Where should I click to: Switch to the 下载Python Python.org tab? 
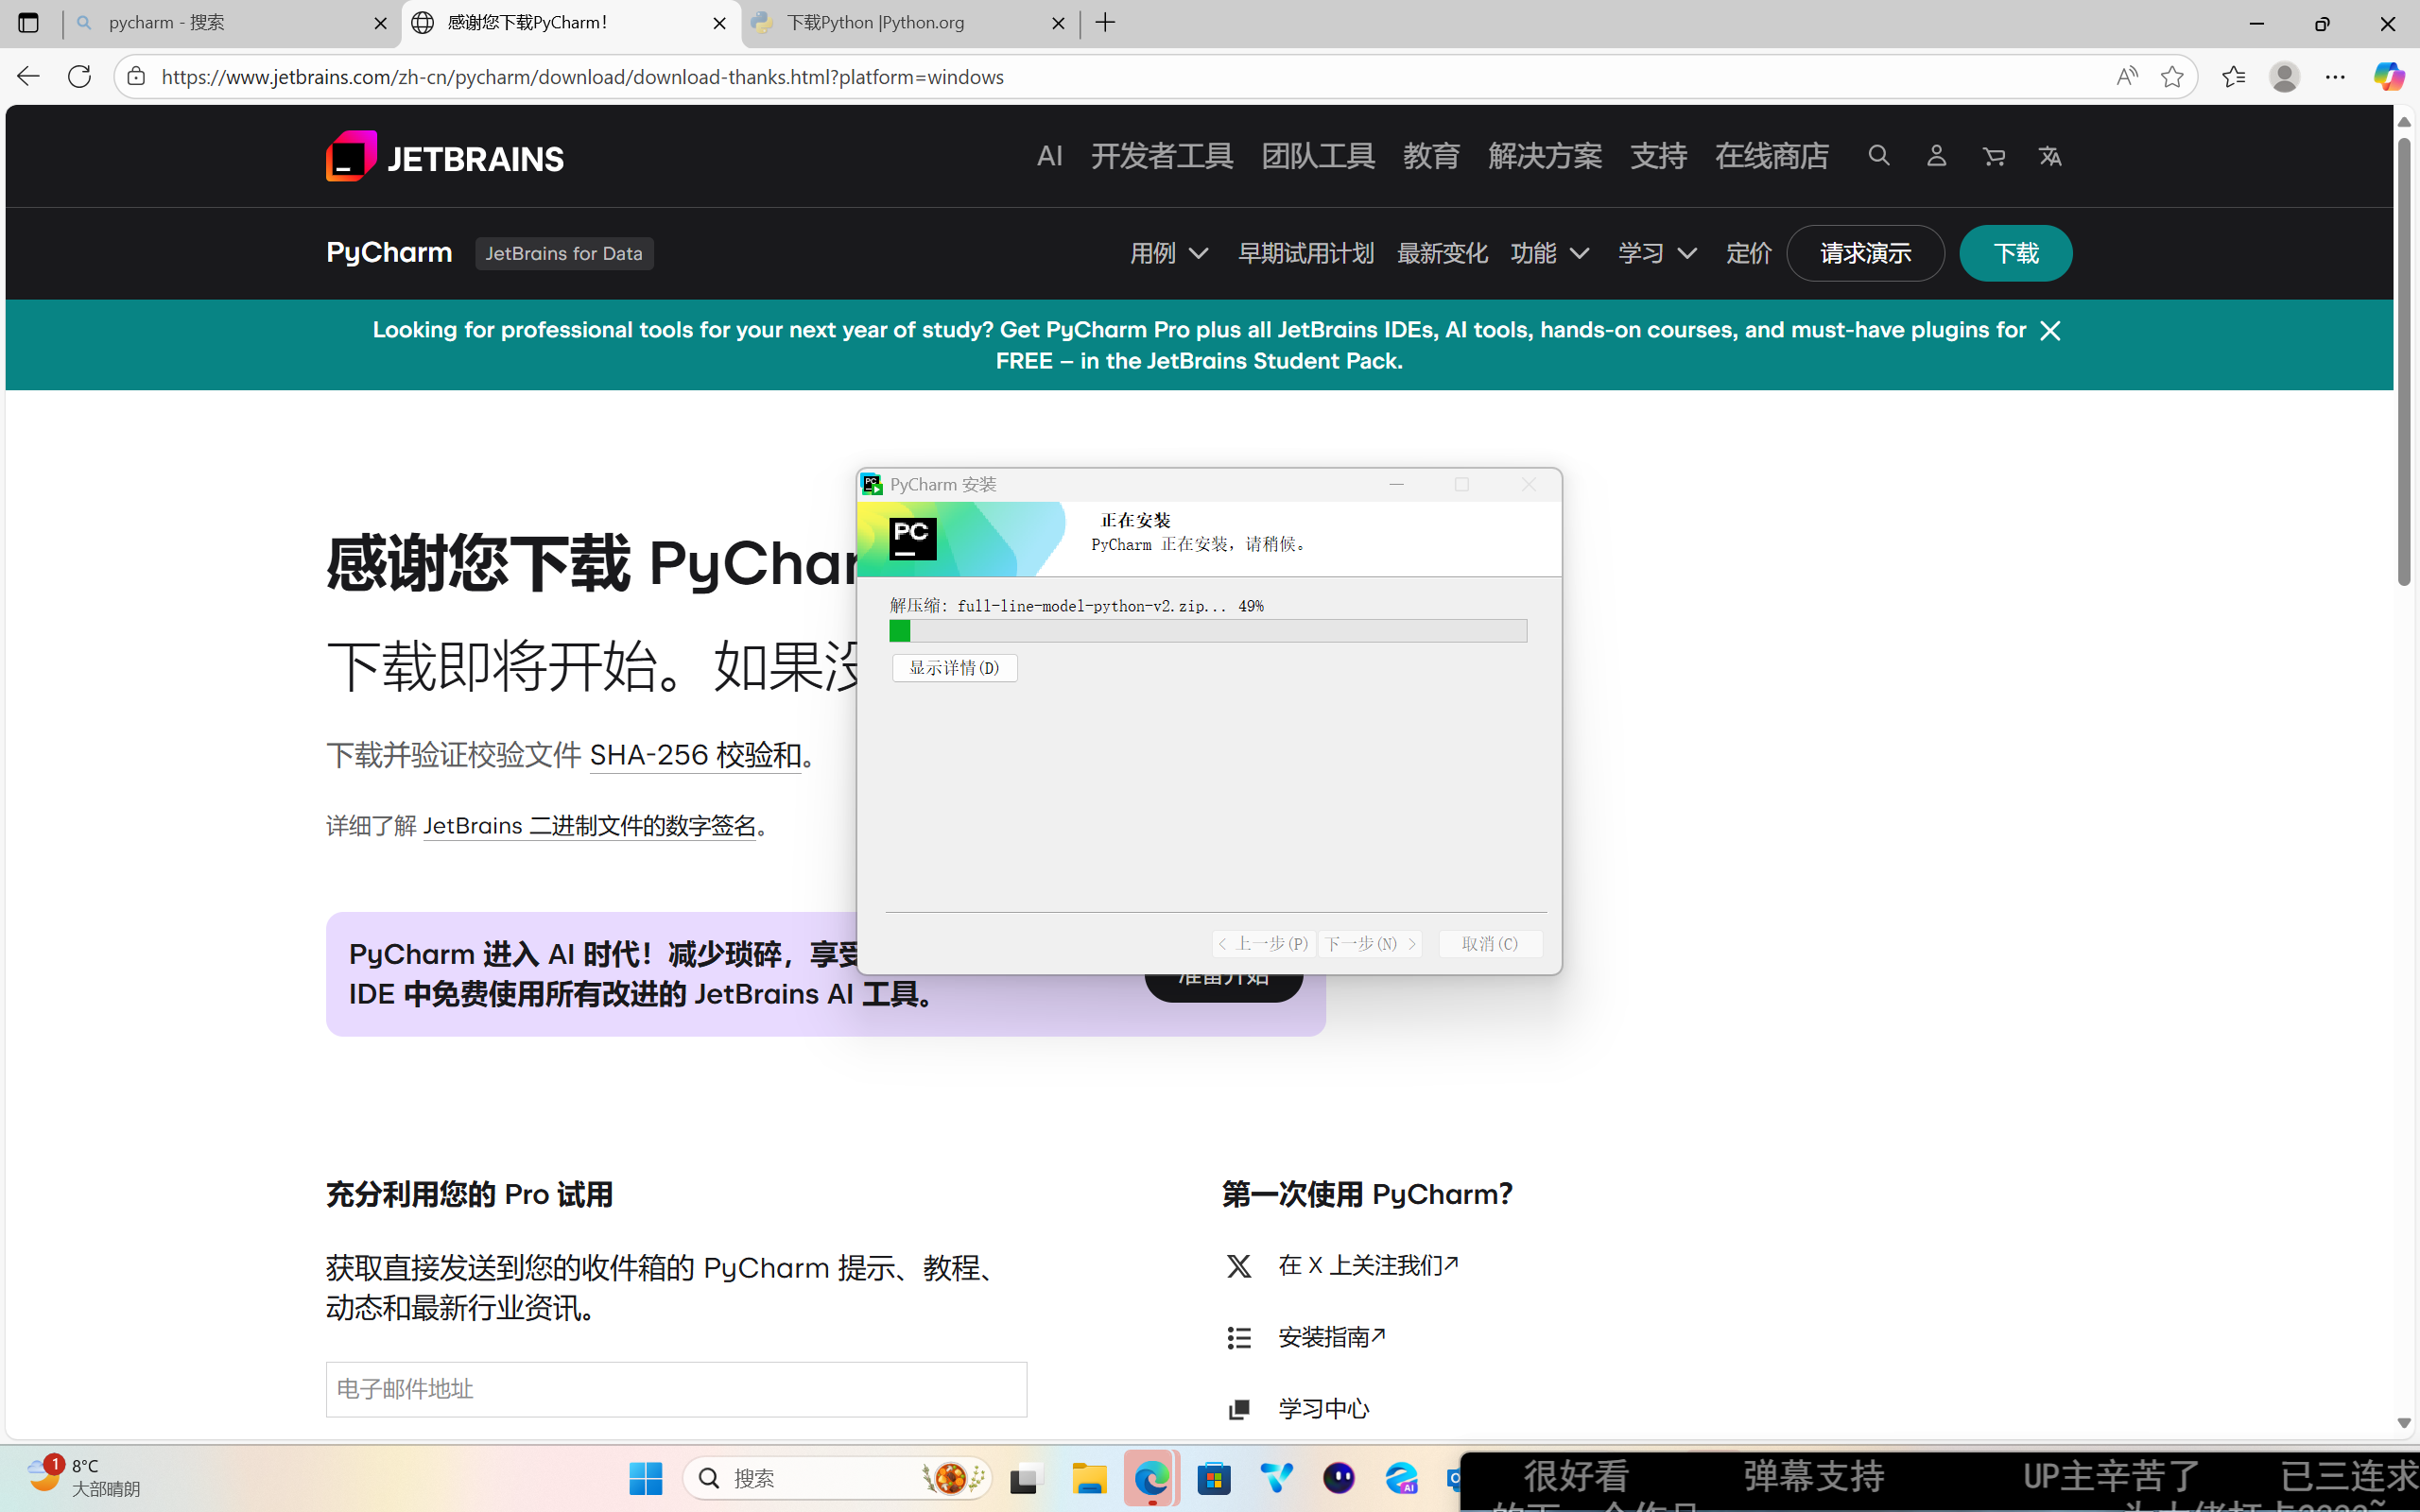point(873,22)
